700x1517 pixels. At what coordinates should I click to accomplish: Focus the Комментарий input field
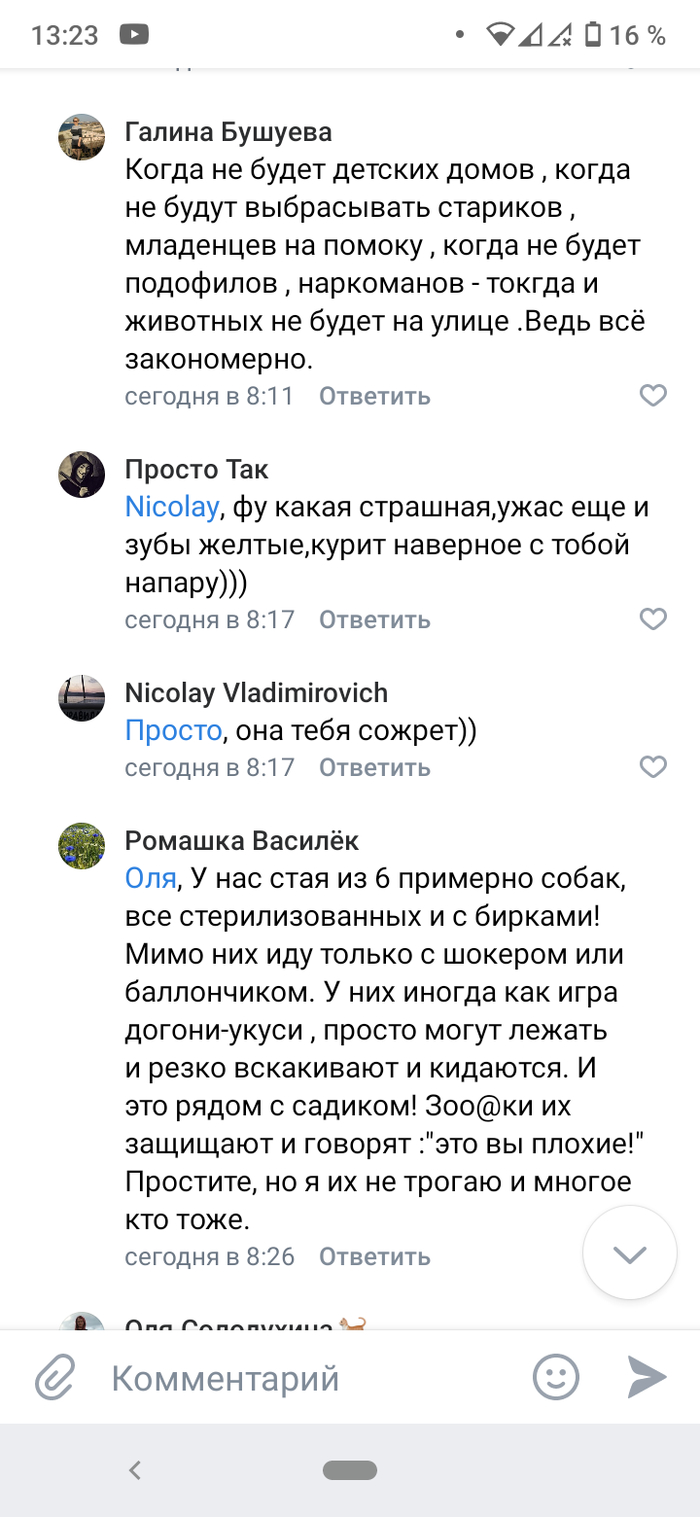coord(300,1379)
